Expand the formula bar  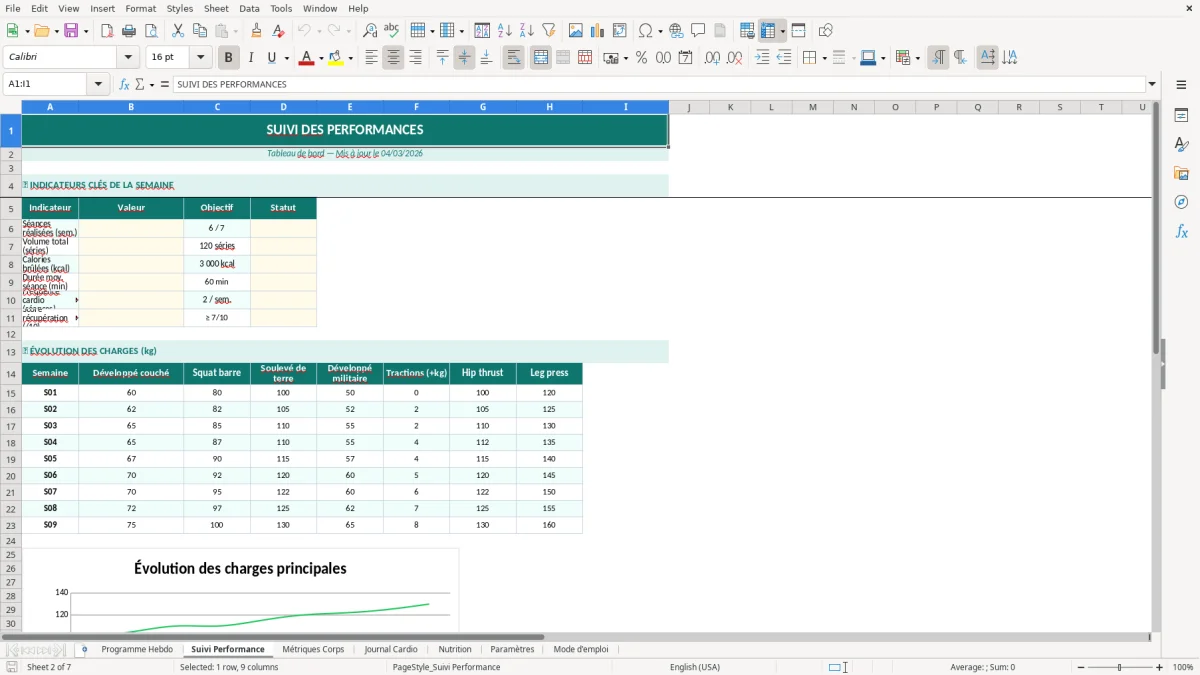(1152, 84)
